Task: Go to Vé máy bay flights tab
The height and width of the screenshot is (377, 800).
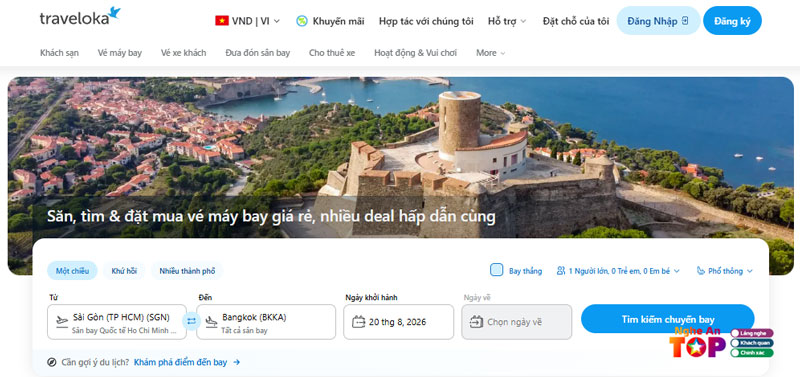Action: point(120,53)
